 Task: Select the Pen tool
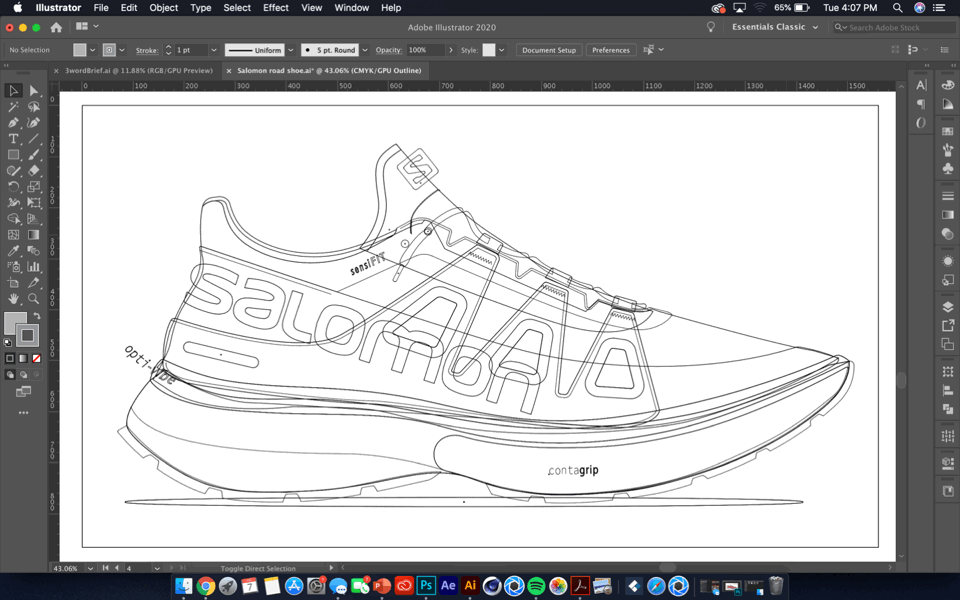click(x=13, y=122)
